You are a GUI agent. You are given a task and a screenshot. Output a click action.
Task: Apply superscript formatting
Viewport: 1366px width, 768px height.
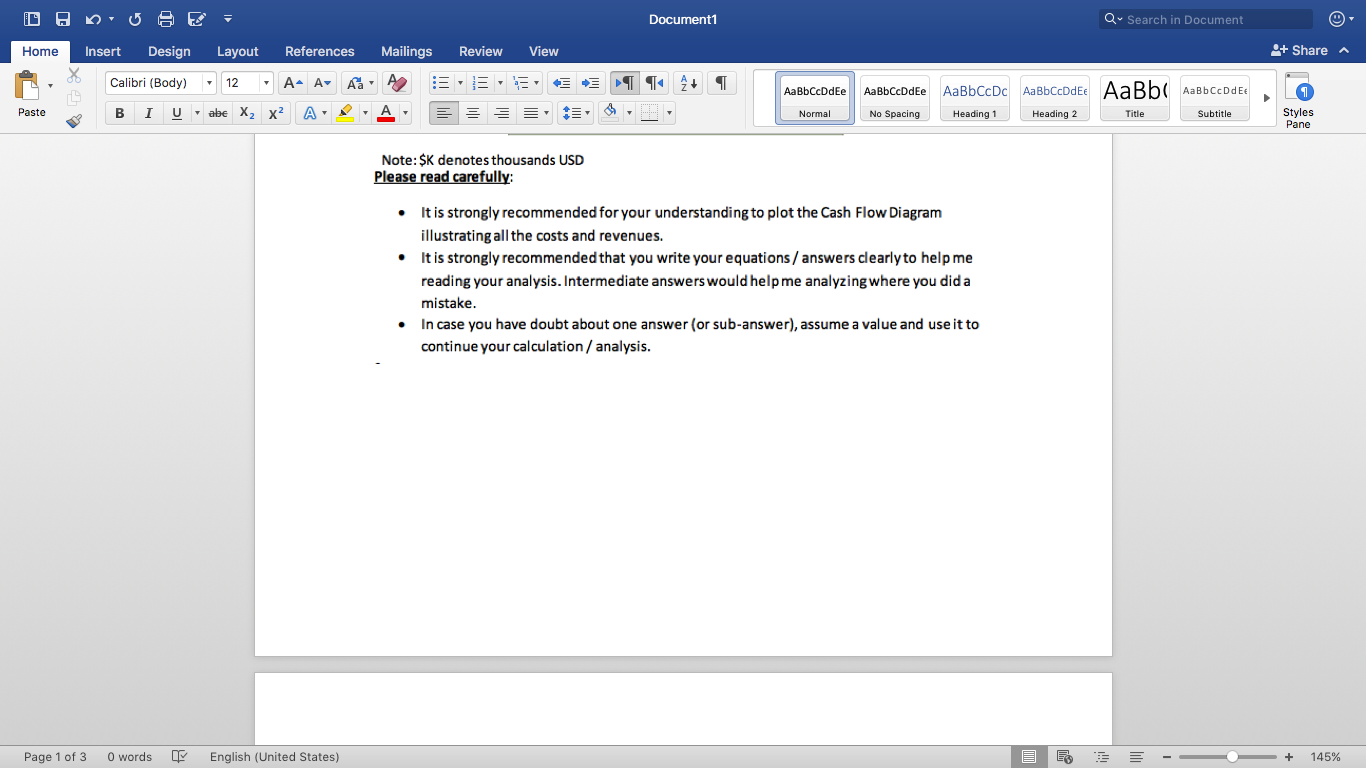pos(276,113)
